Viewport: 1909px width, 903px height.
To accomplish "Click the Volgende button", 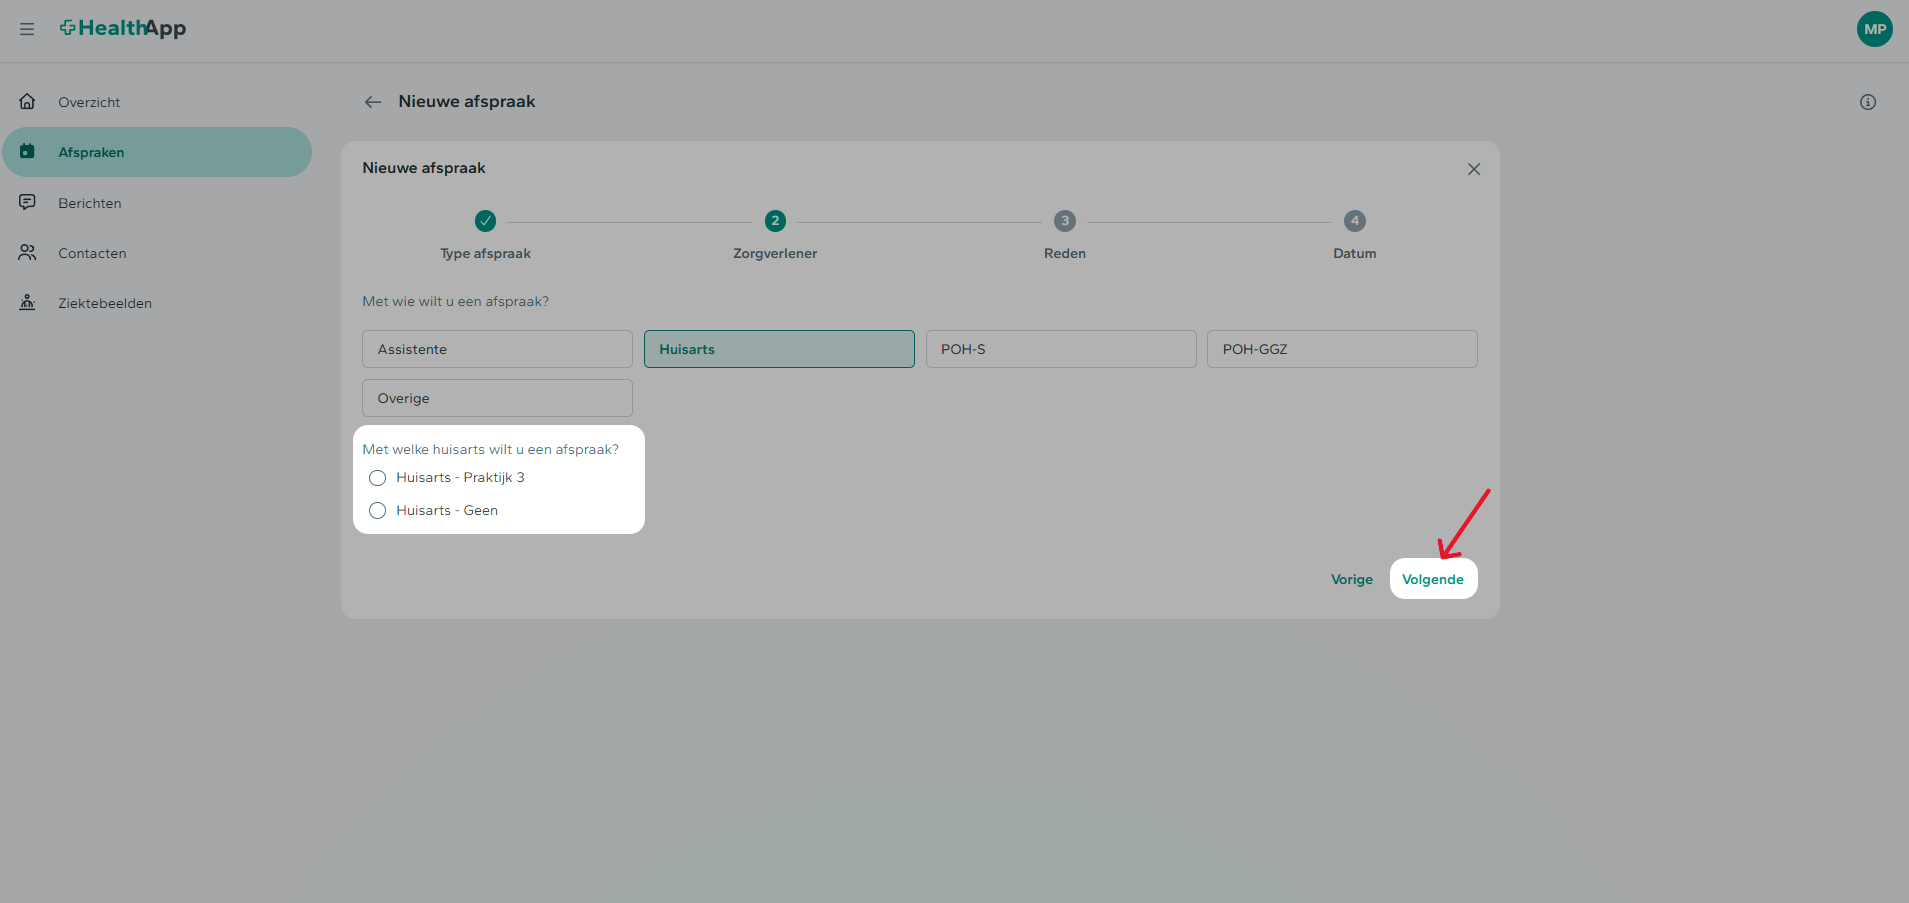I will click(x=1433, y=579).
